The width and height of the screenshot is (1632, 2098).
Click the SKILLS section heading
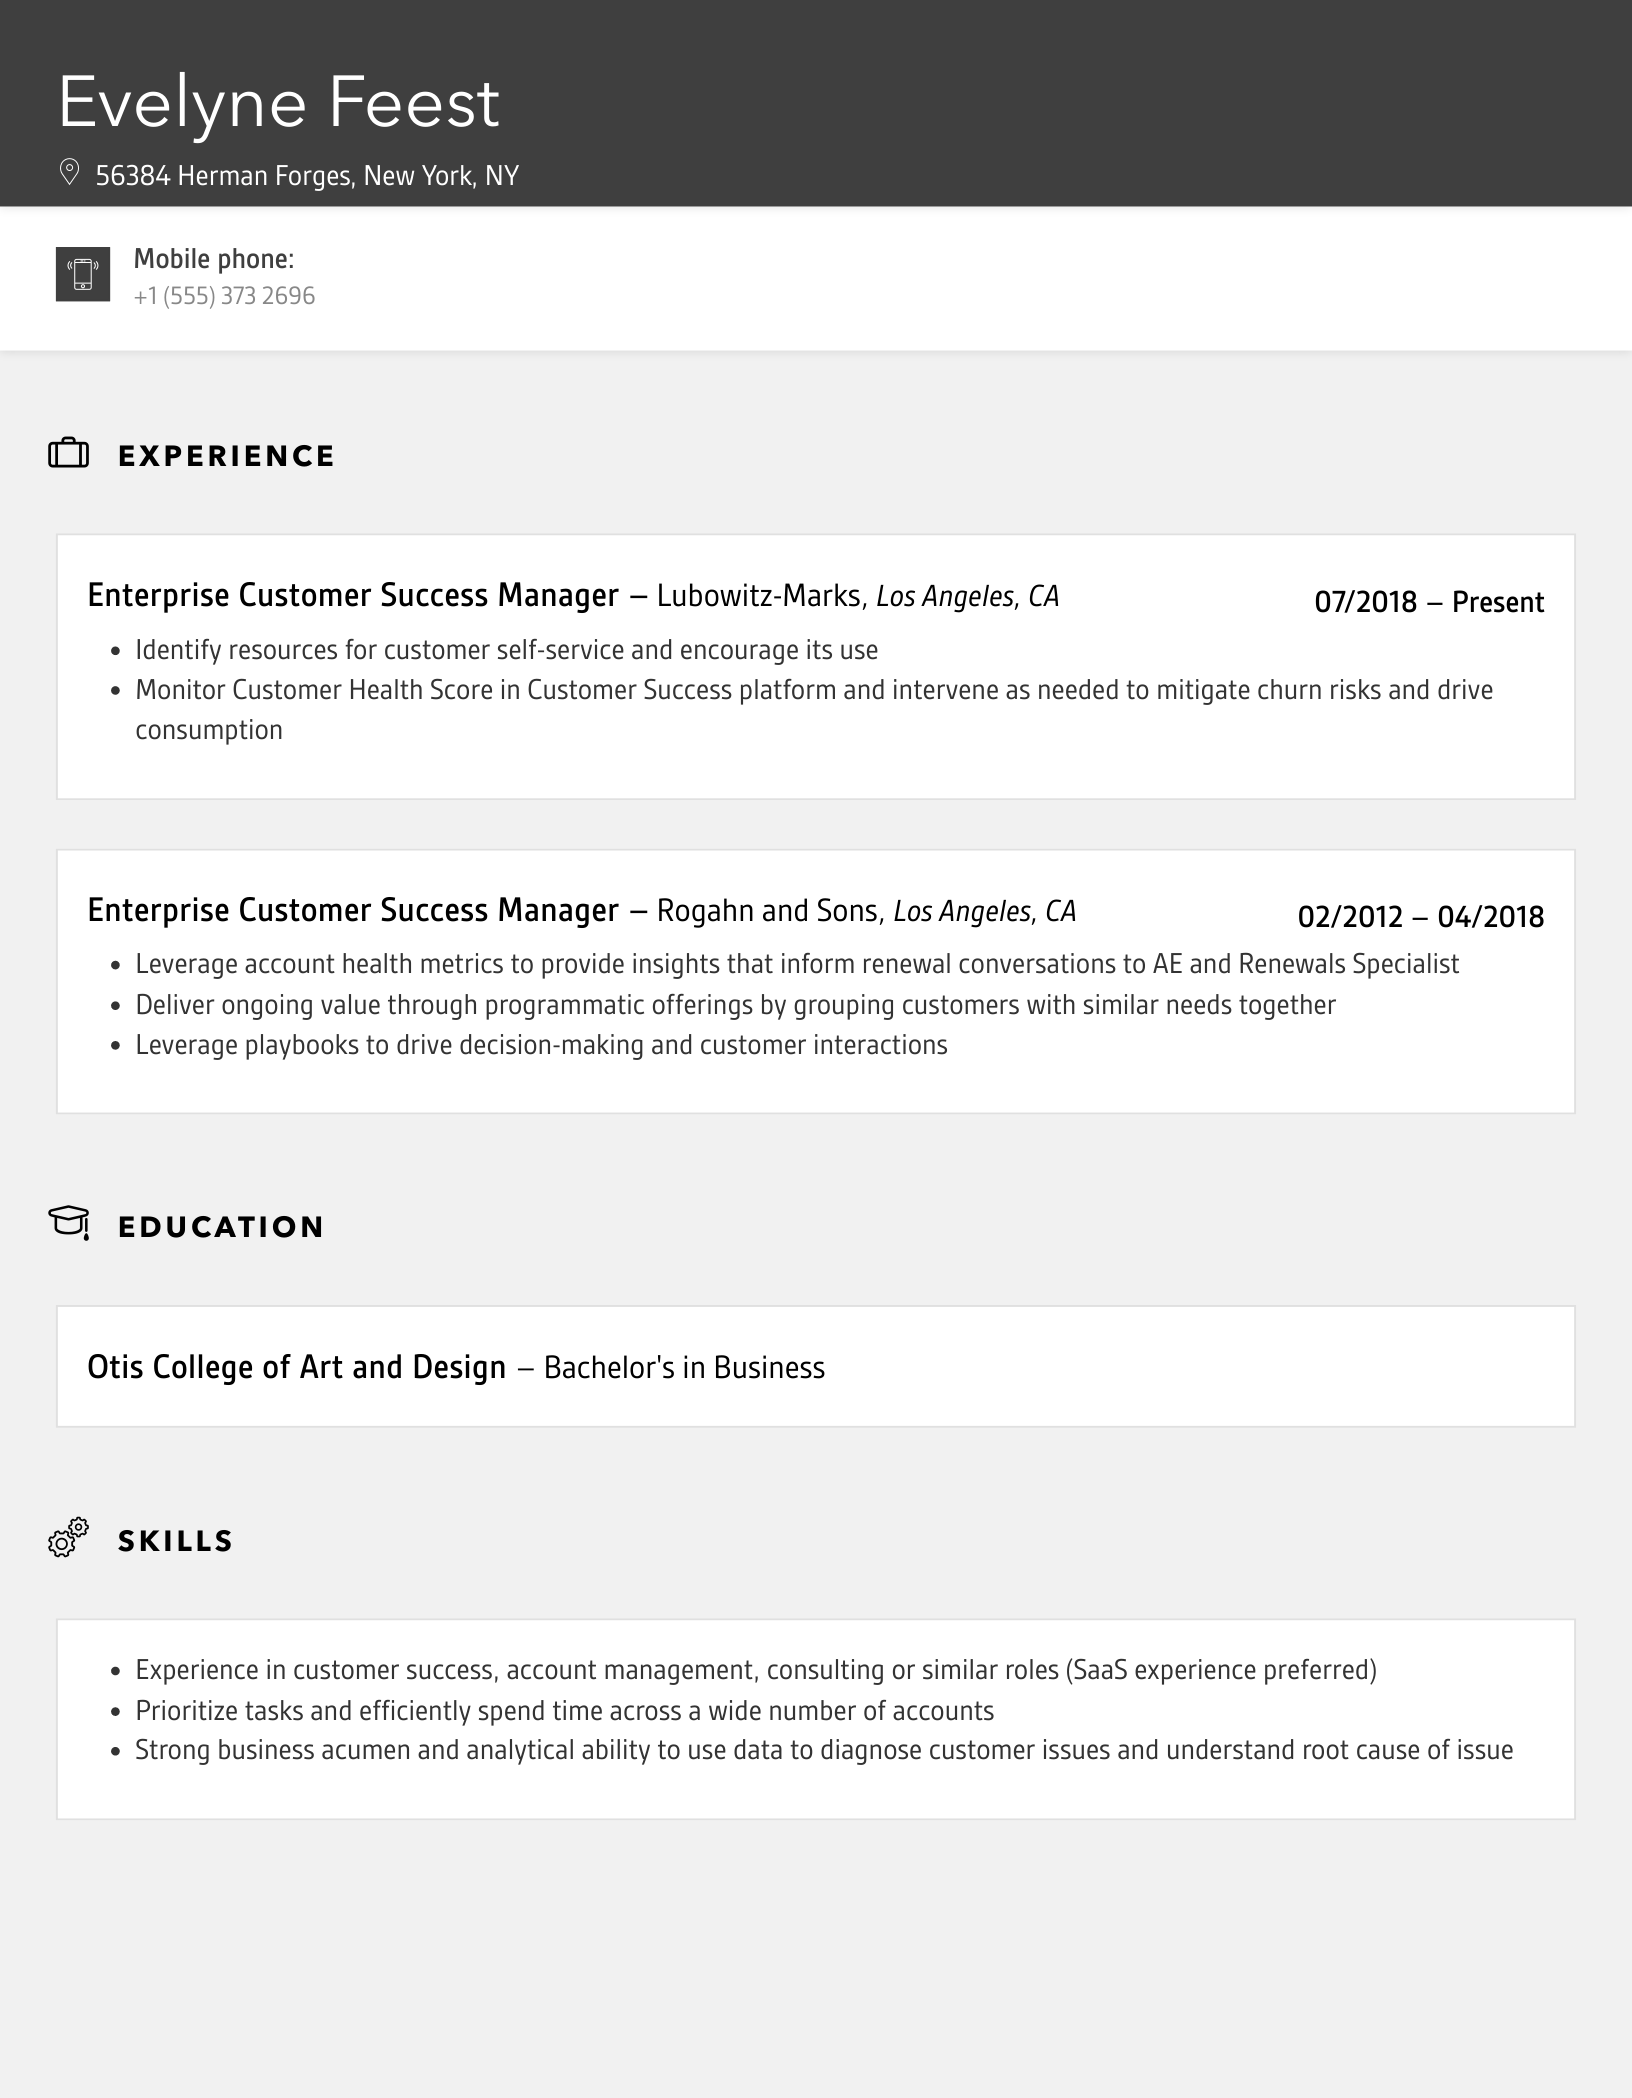pyautogui.click(x=175, y=1541)
